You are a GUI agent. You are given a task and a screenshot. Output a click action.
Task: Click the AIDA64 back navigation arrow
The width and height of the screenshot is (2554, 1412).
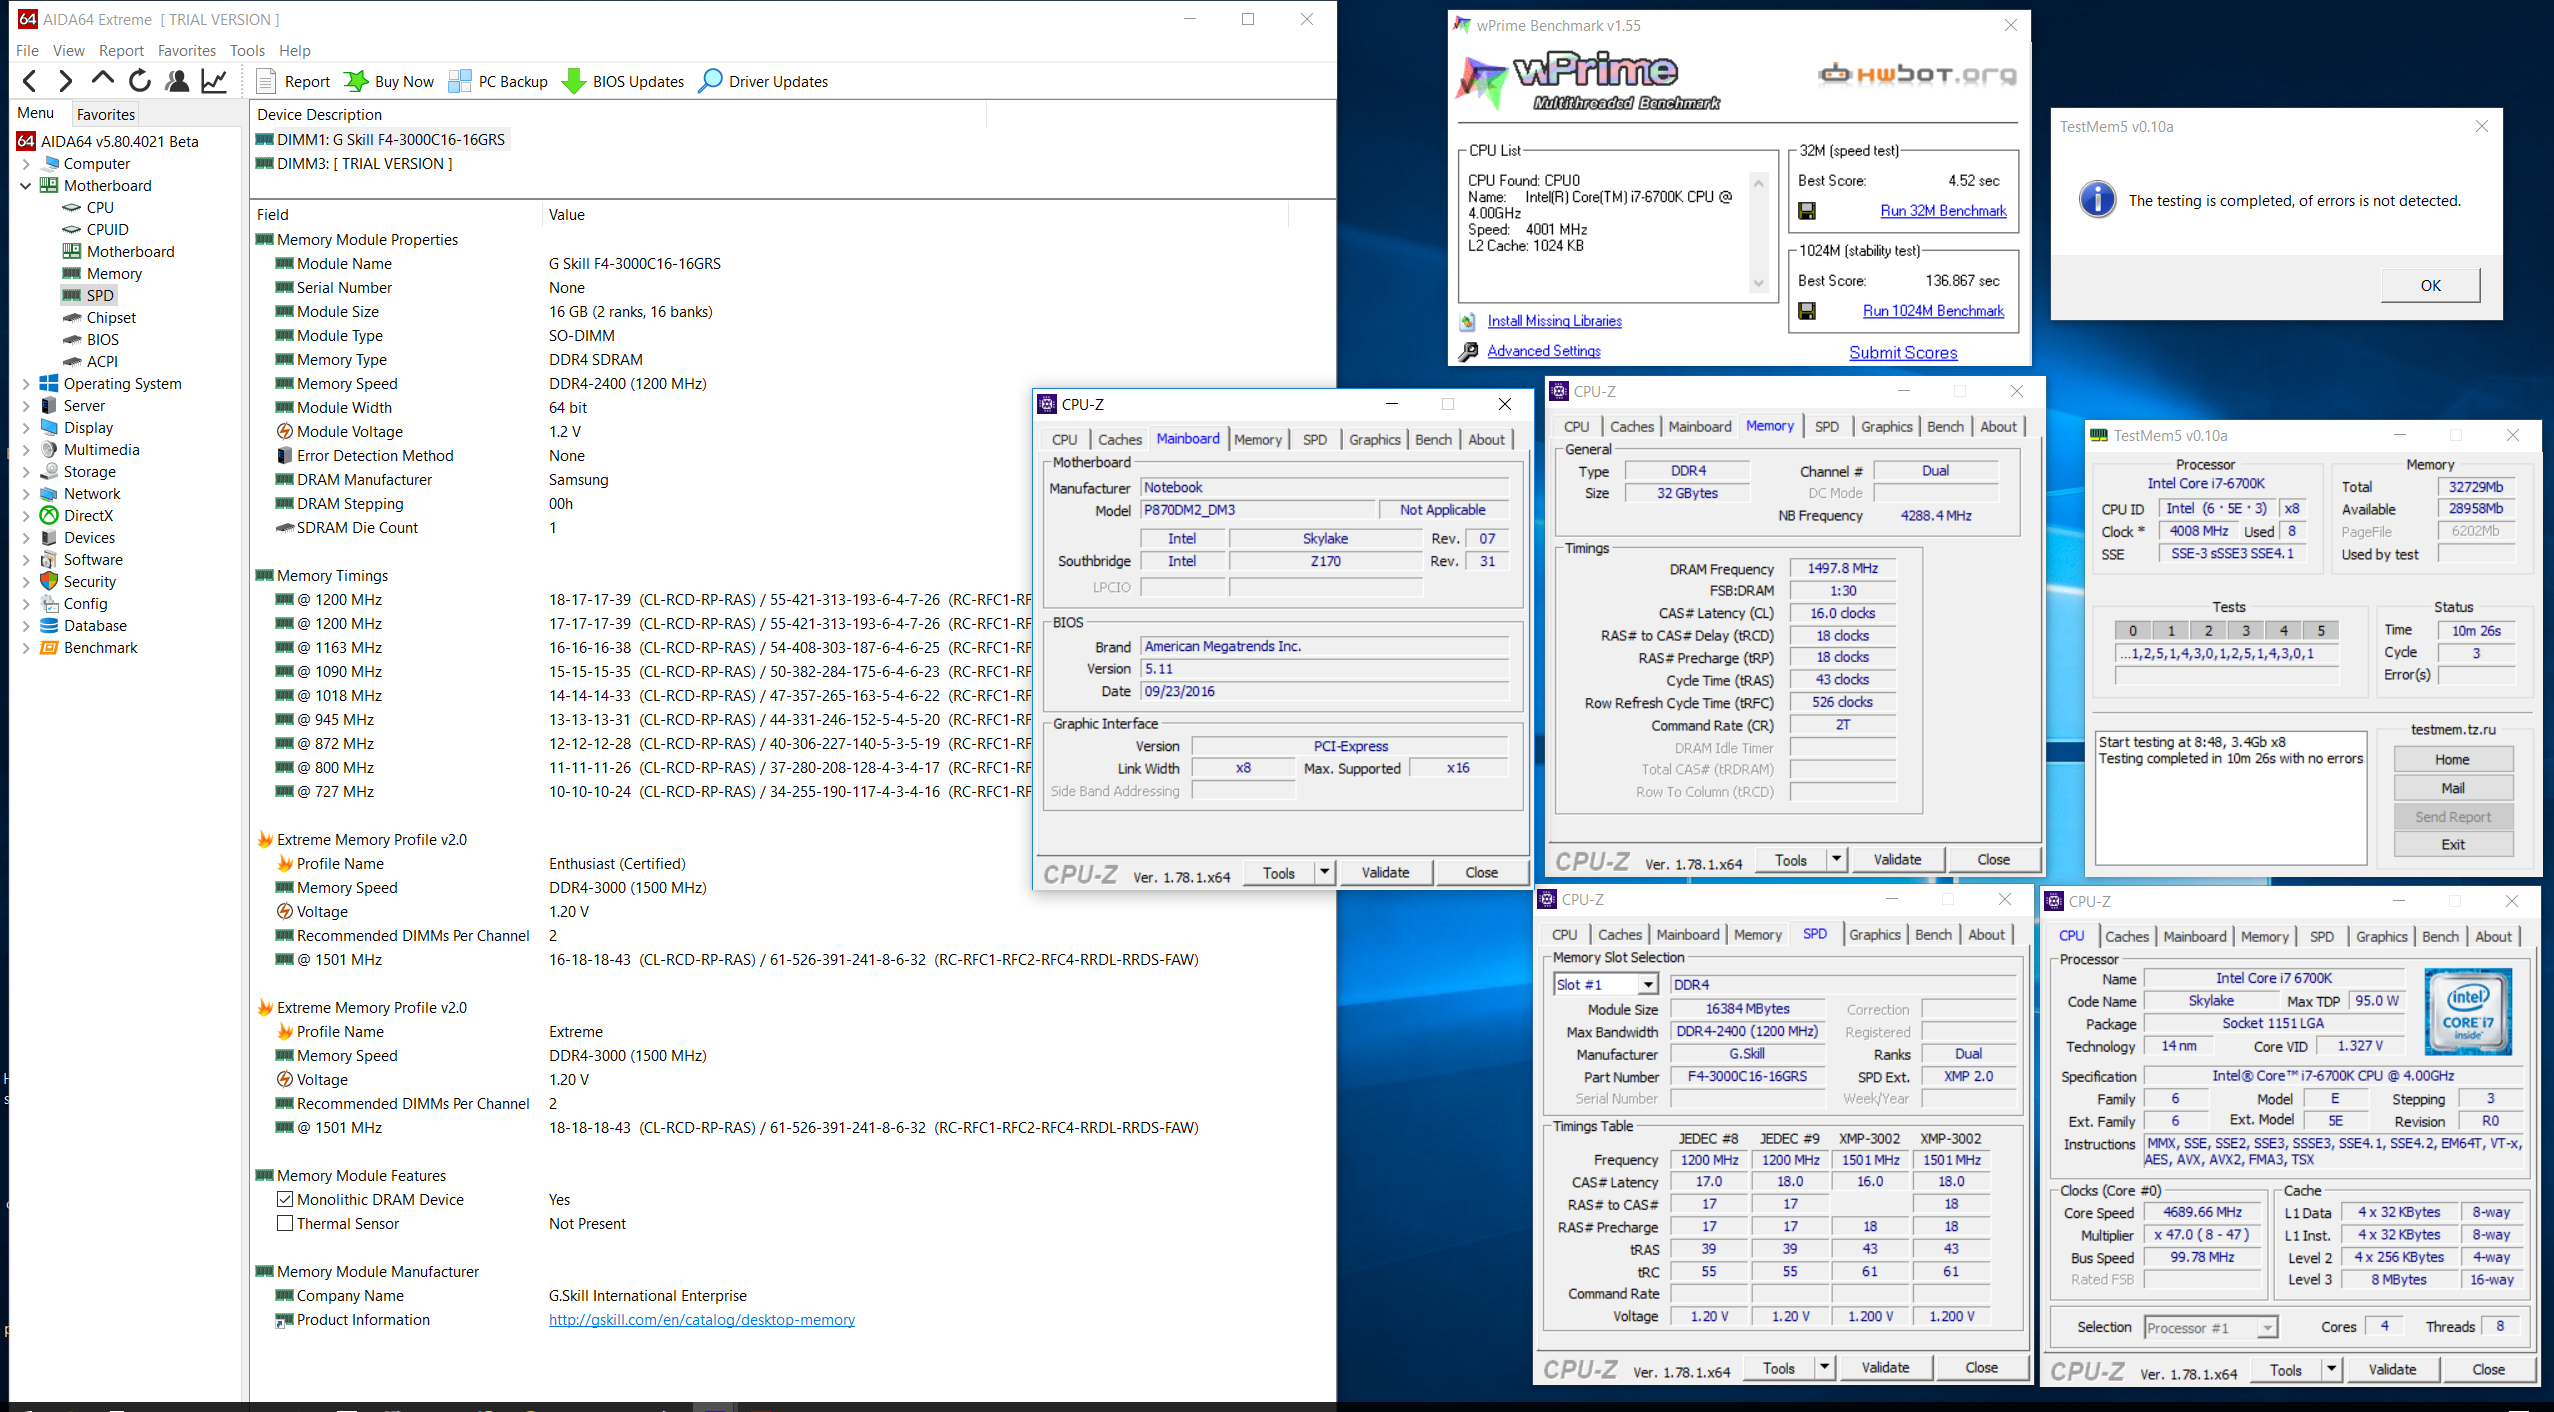[x=29, y=81]
